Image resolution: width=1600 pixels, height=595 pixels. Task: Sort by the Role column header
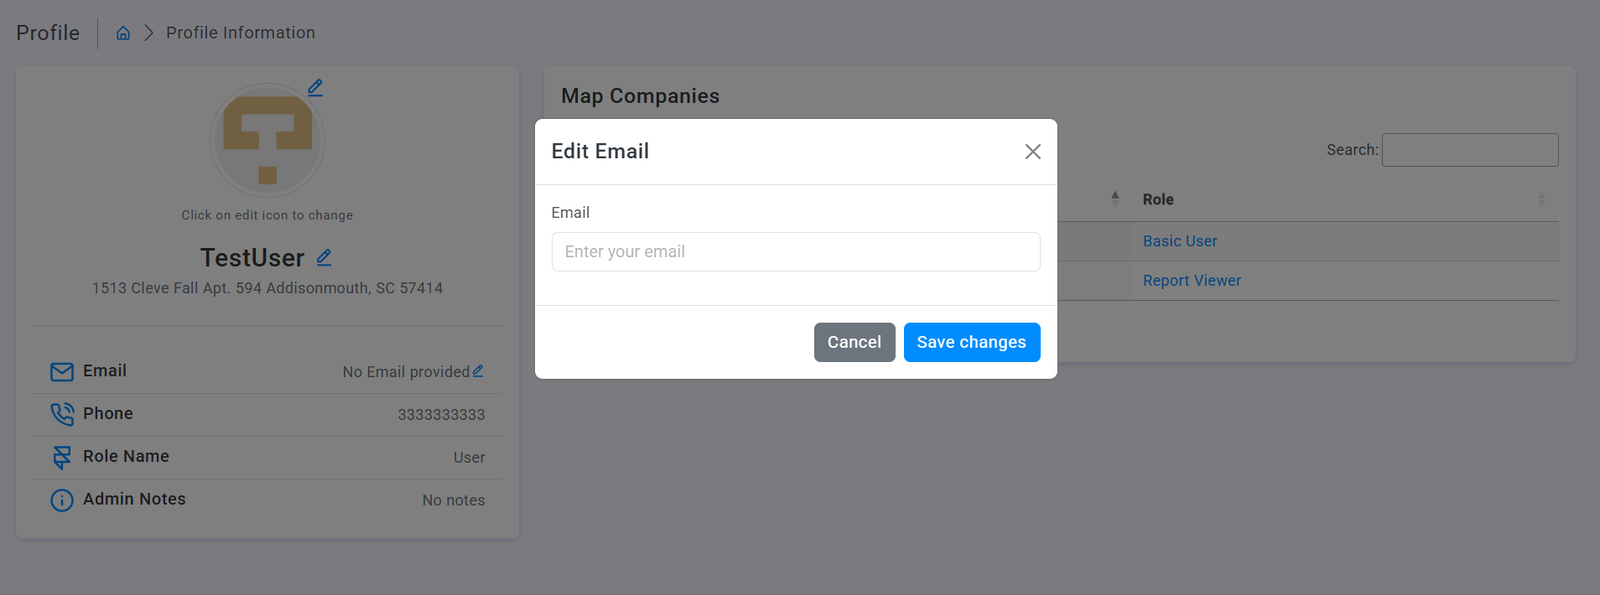click(x=1158, y=200)
